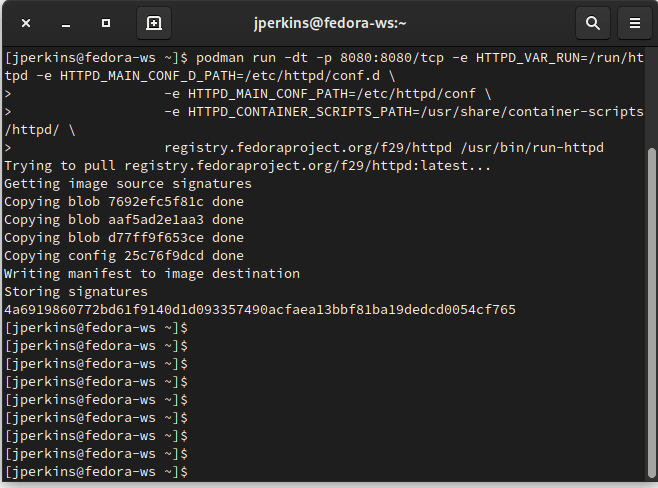Open the hamburger menu
Screen dimensions: 658x488
click(x=634, y=23)
